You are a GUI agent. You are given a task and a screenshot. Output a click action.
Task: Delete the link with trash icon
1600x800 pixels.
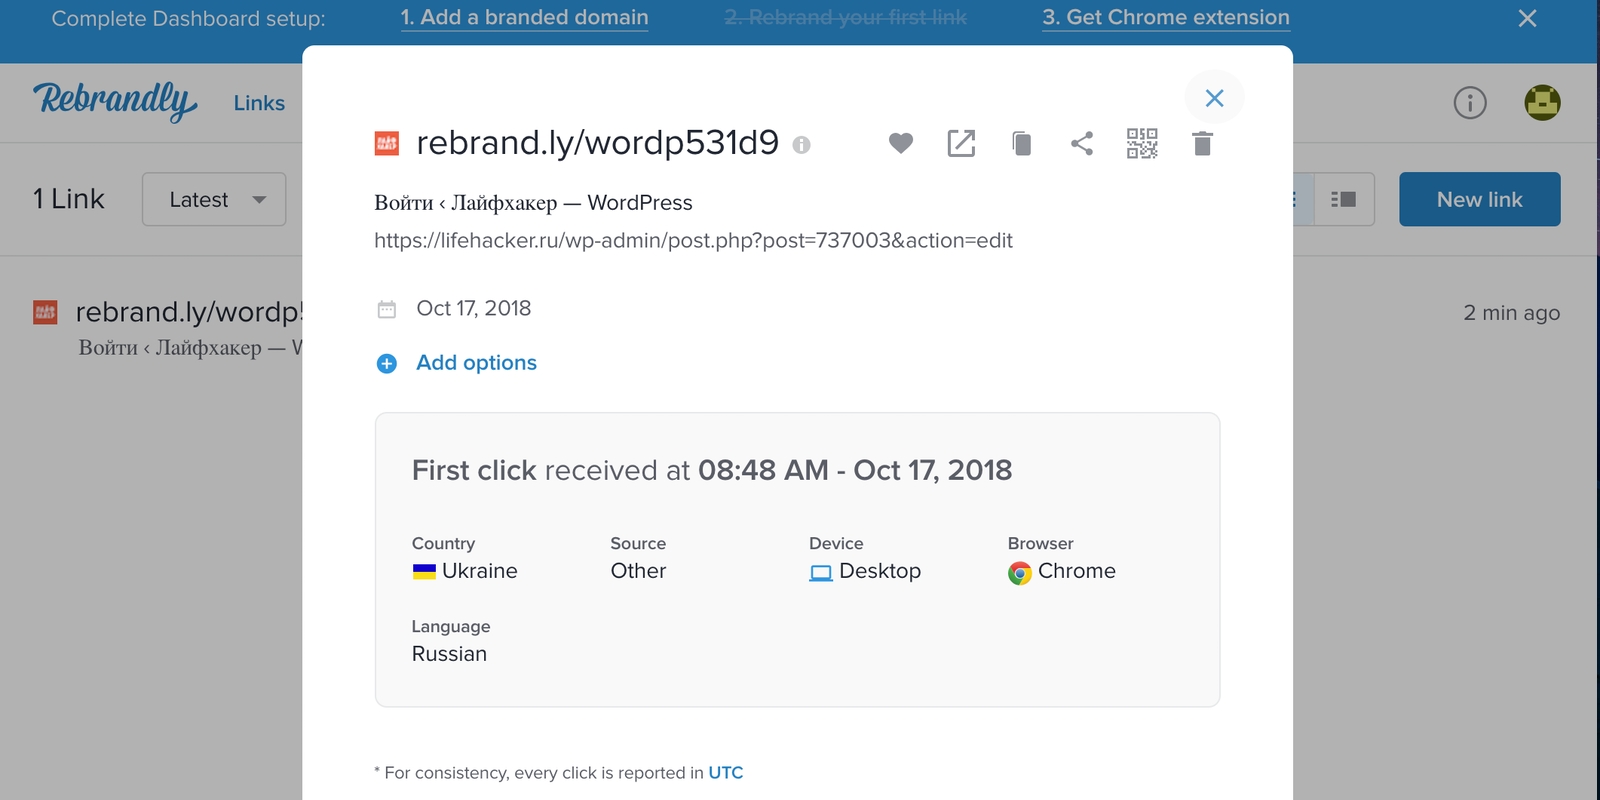(1202, 144)
